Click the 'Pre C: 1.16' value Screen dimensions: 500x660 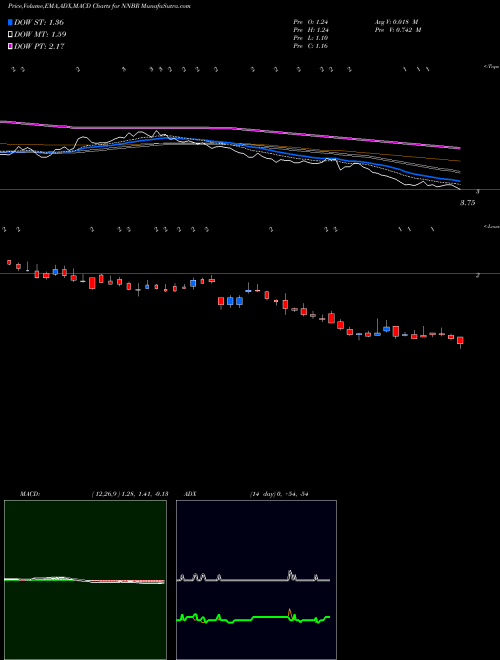(x=311, y=46)
